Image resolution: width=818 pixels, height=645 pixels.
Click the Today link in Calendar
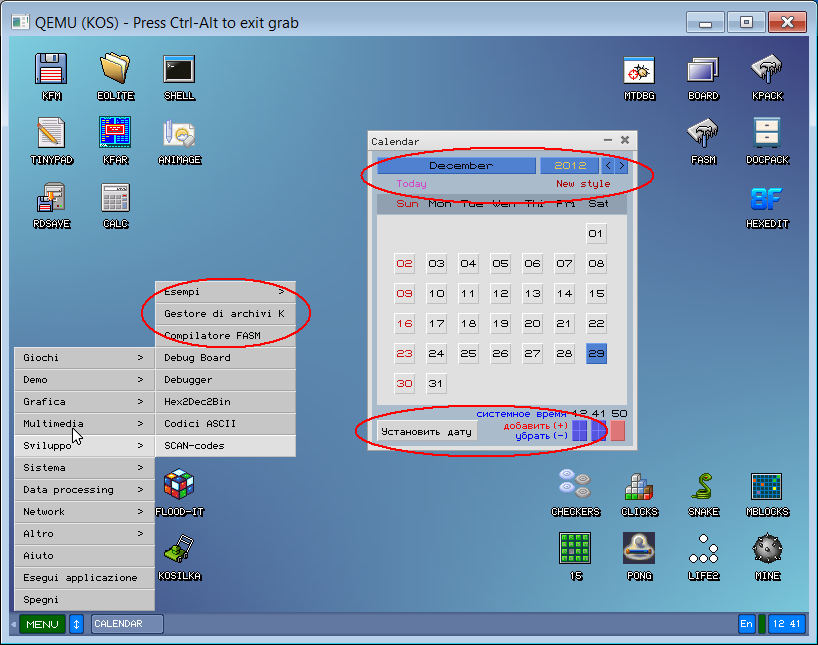coord(411,184)
